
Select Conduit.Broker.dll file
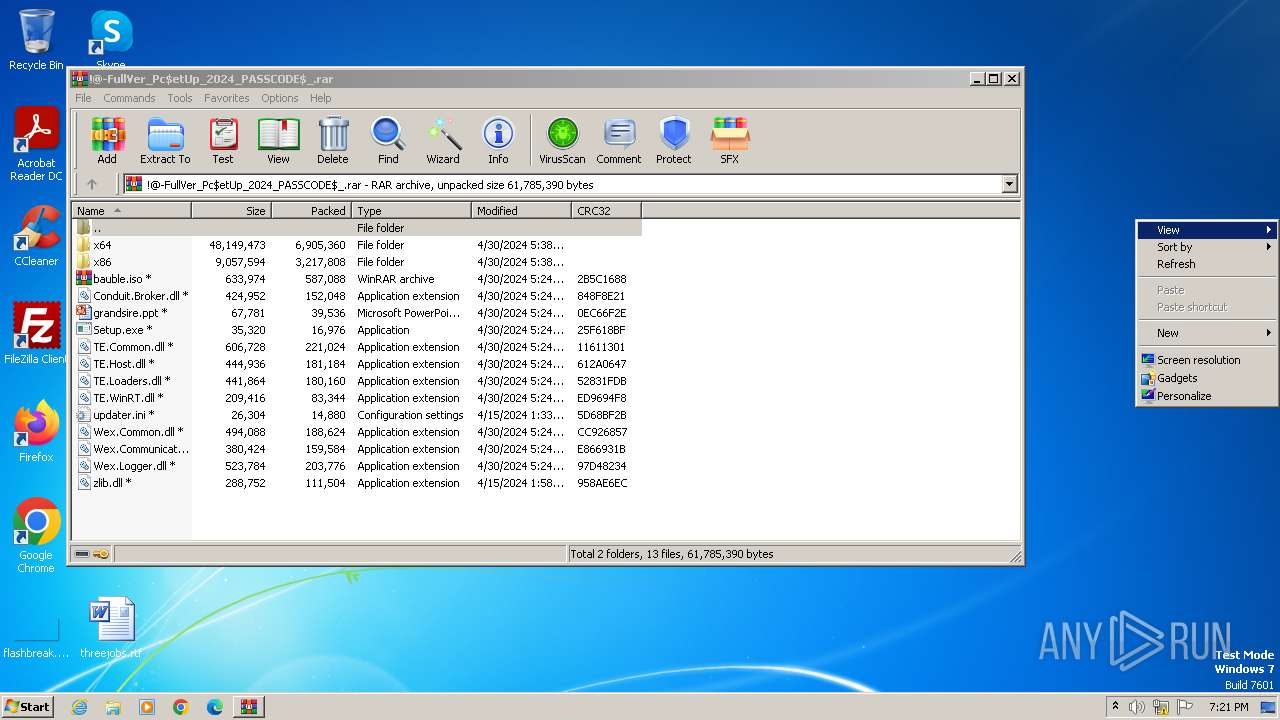(357, 296)
